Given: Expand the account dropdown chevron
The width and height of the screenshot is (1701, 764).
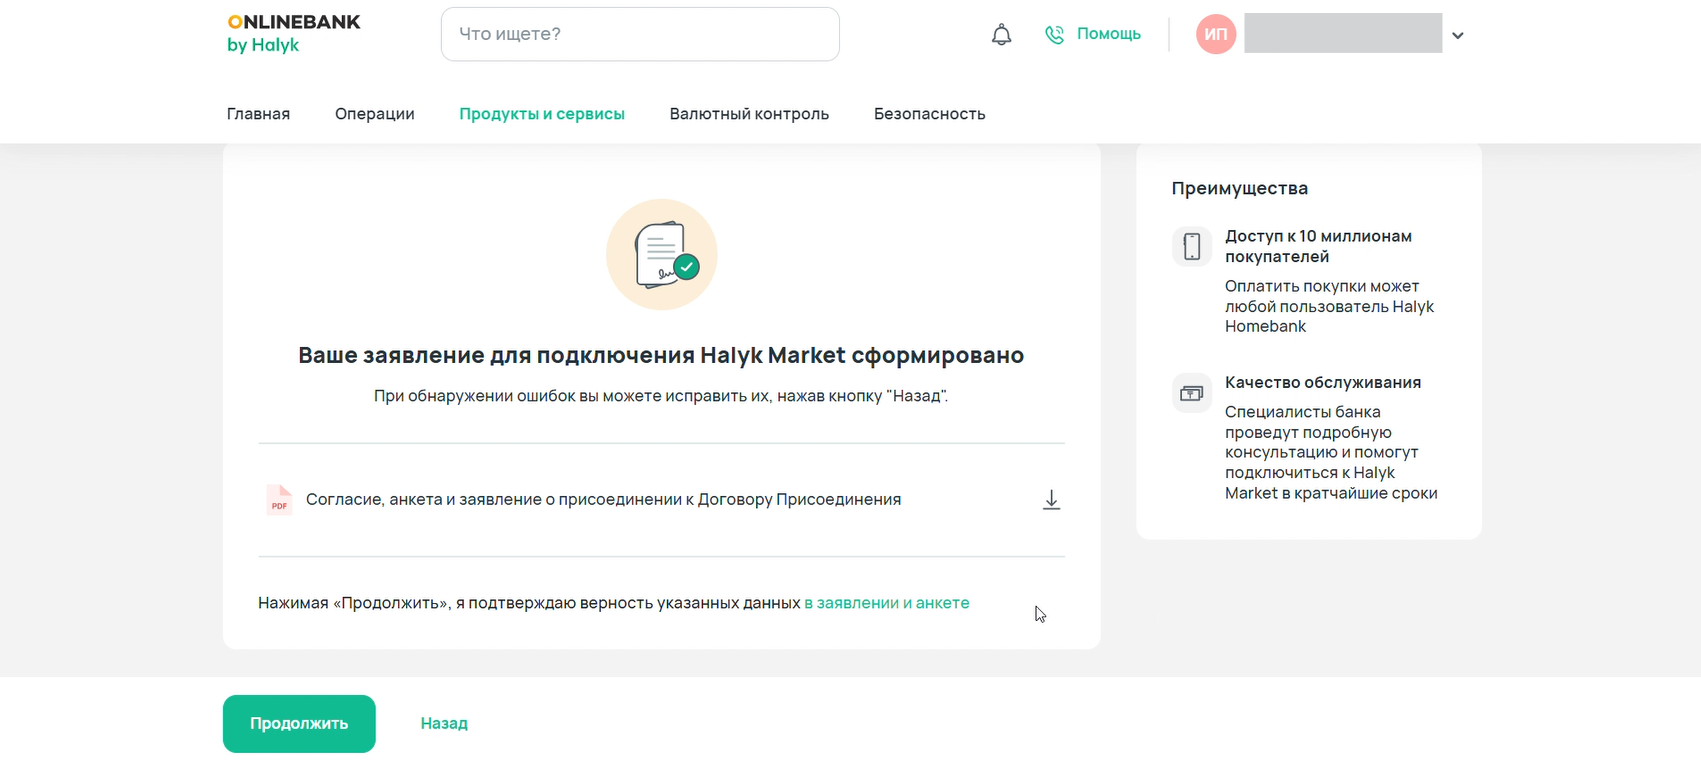Looking at the screenshot, I should click(x=1458, y=36).
